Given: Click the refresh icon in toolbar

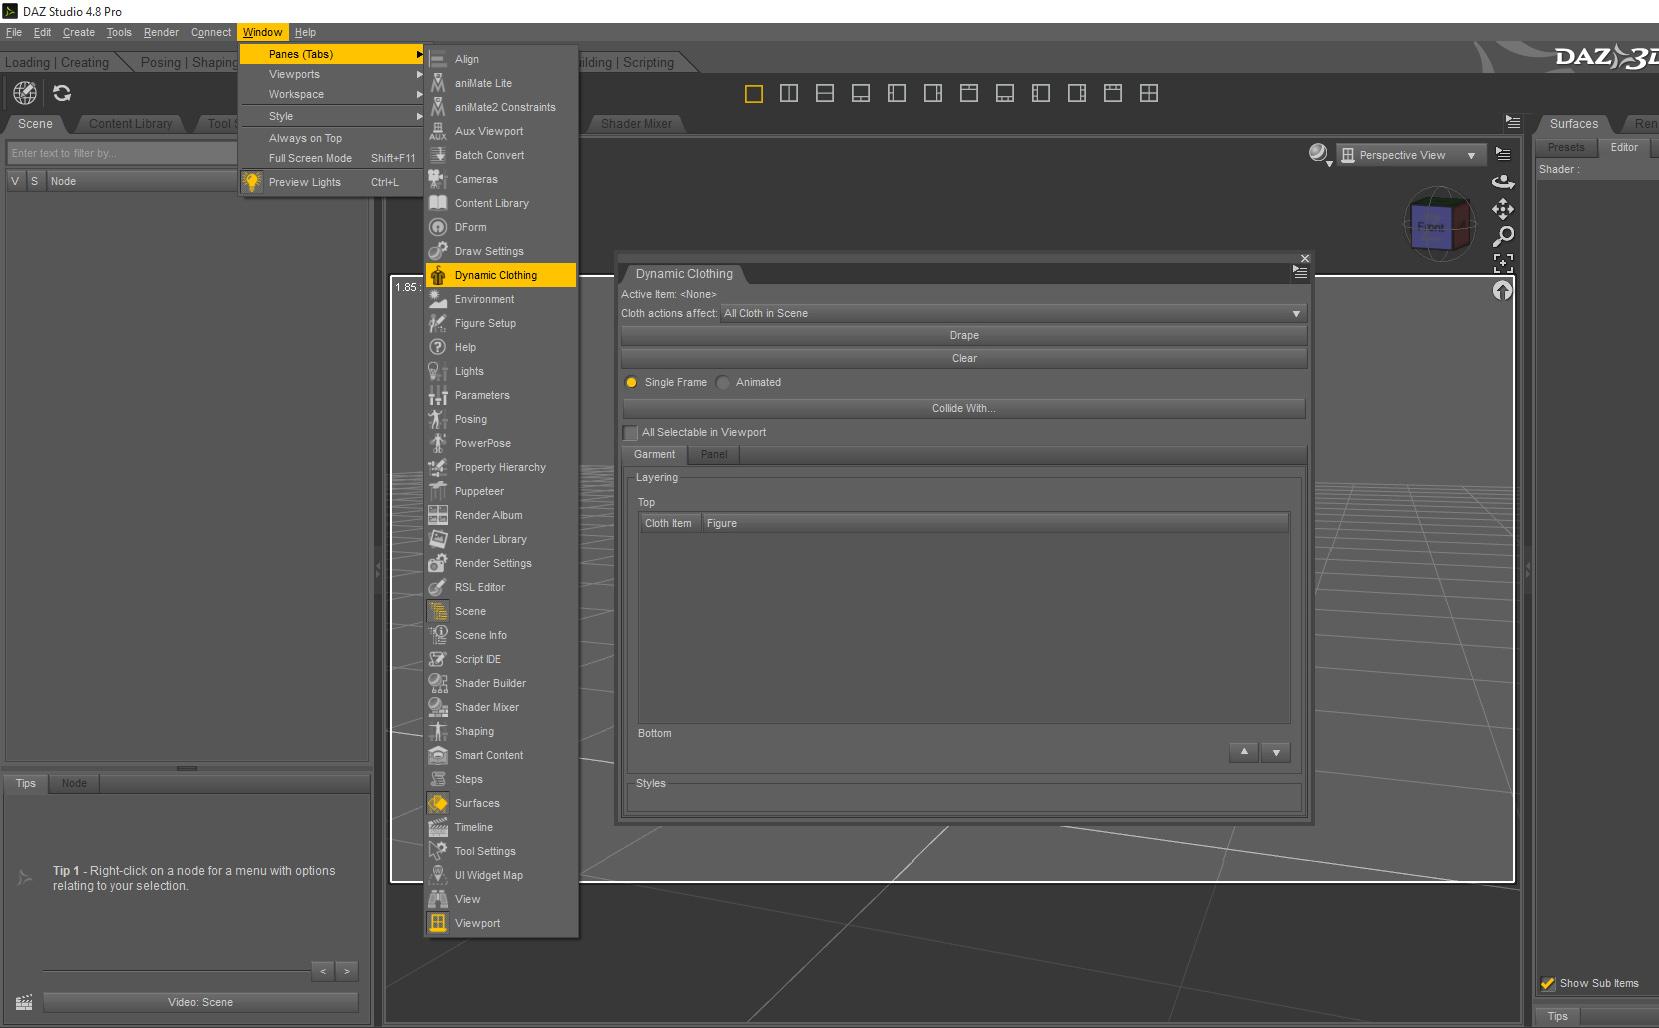Looking at the screenshot, I should 62,93.
